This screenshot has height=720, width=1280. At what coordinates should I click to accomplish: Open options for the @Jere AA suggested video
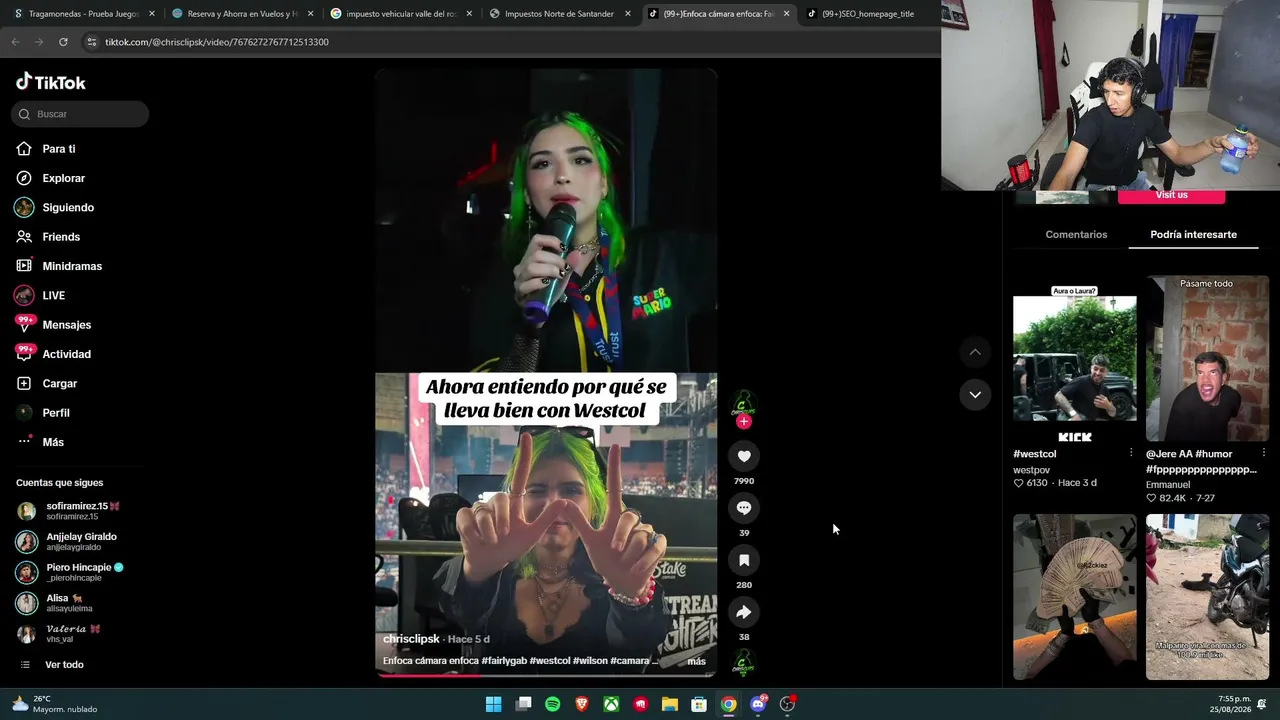1264,453
